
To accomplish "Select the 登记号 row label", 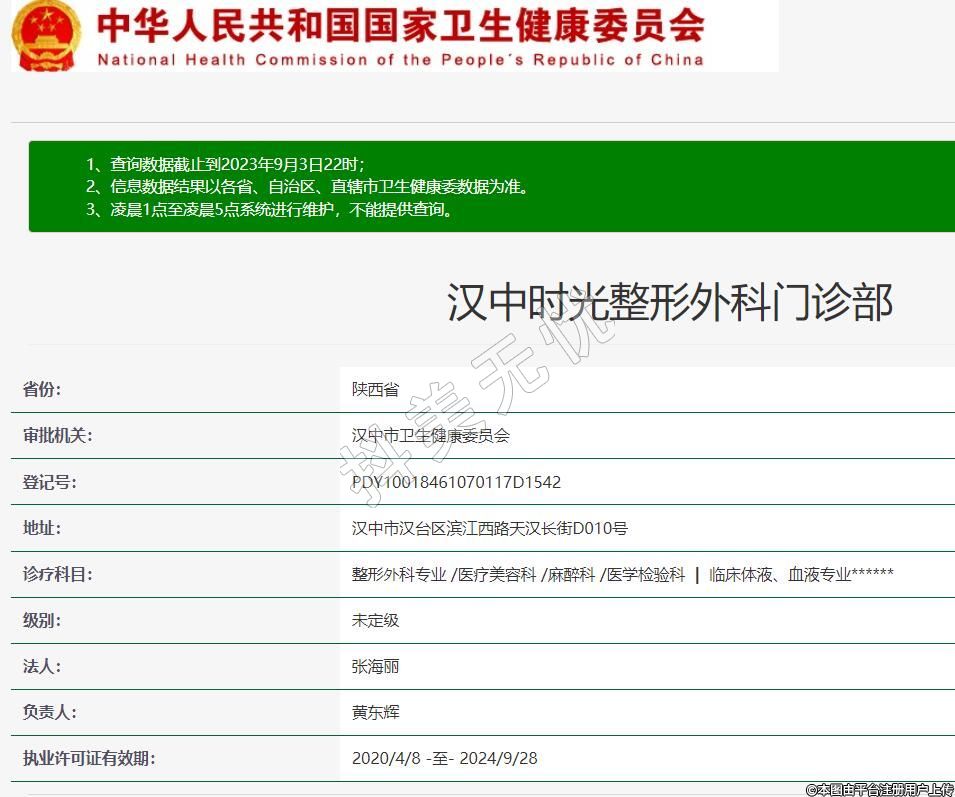I will coord(49,482).
